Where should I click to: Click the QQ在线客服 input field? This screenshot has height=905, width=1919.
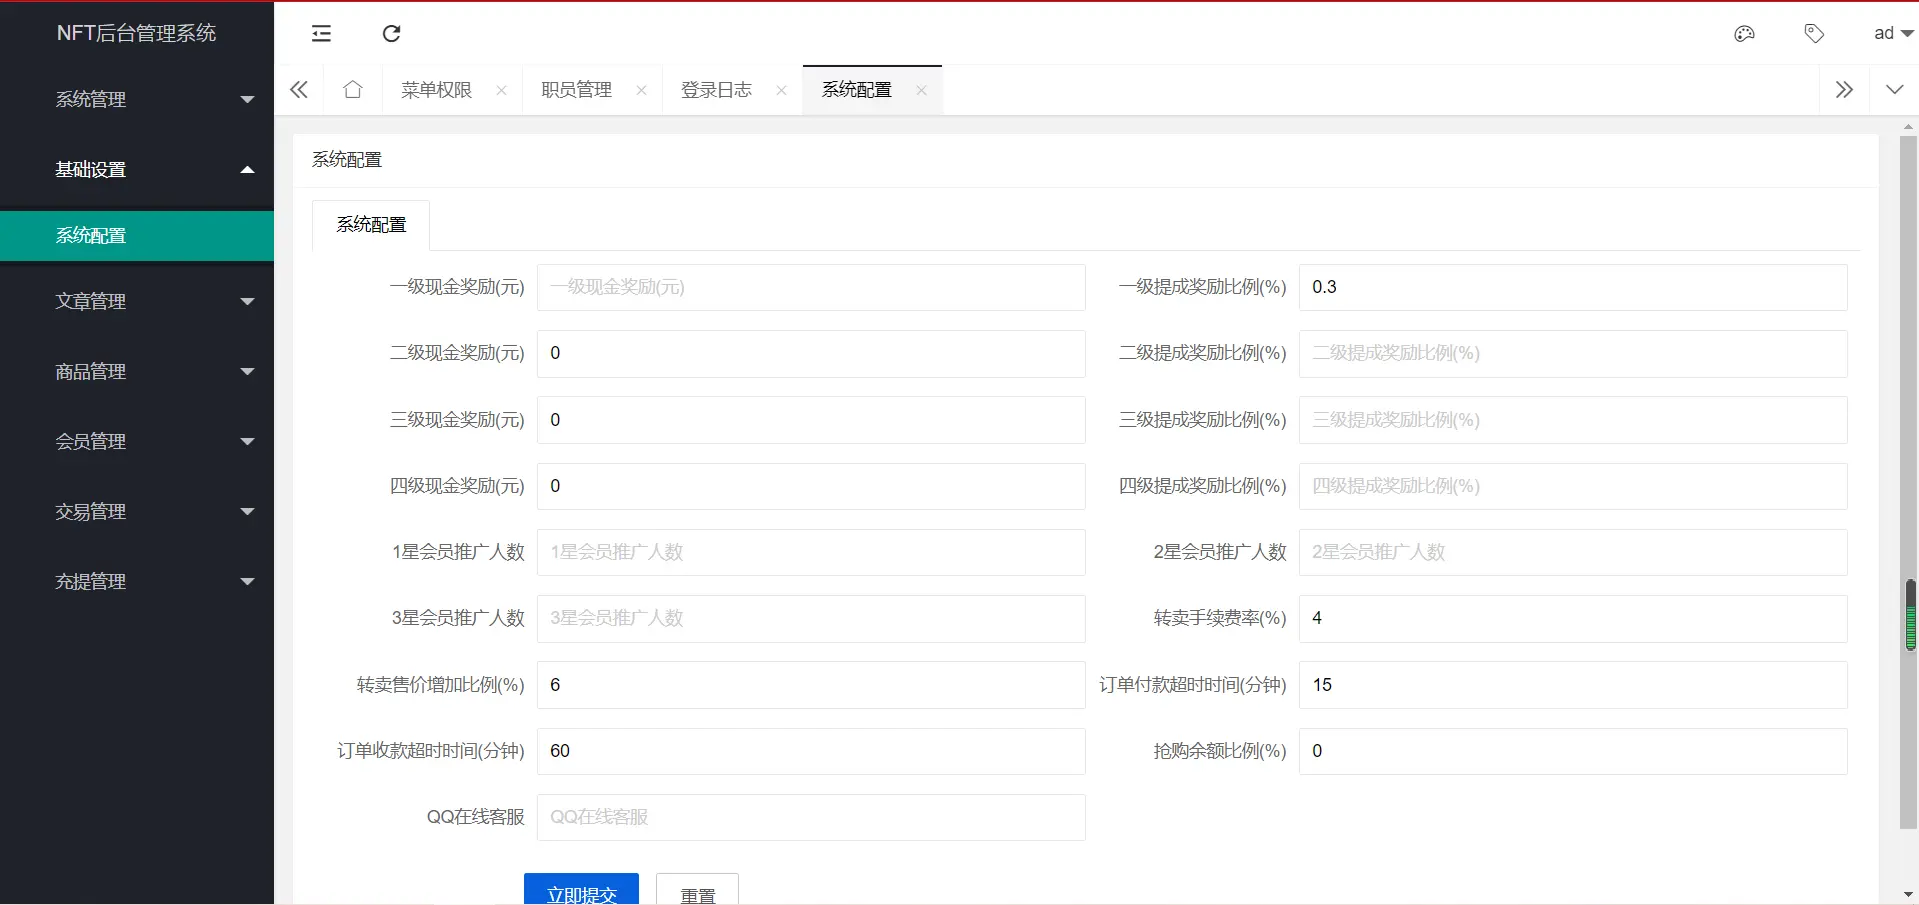click(810, 817)
